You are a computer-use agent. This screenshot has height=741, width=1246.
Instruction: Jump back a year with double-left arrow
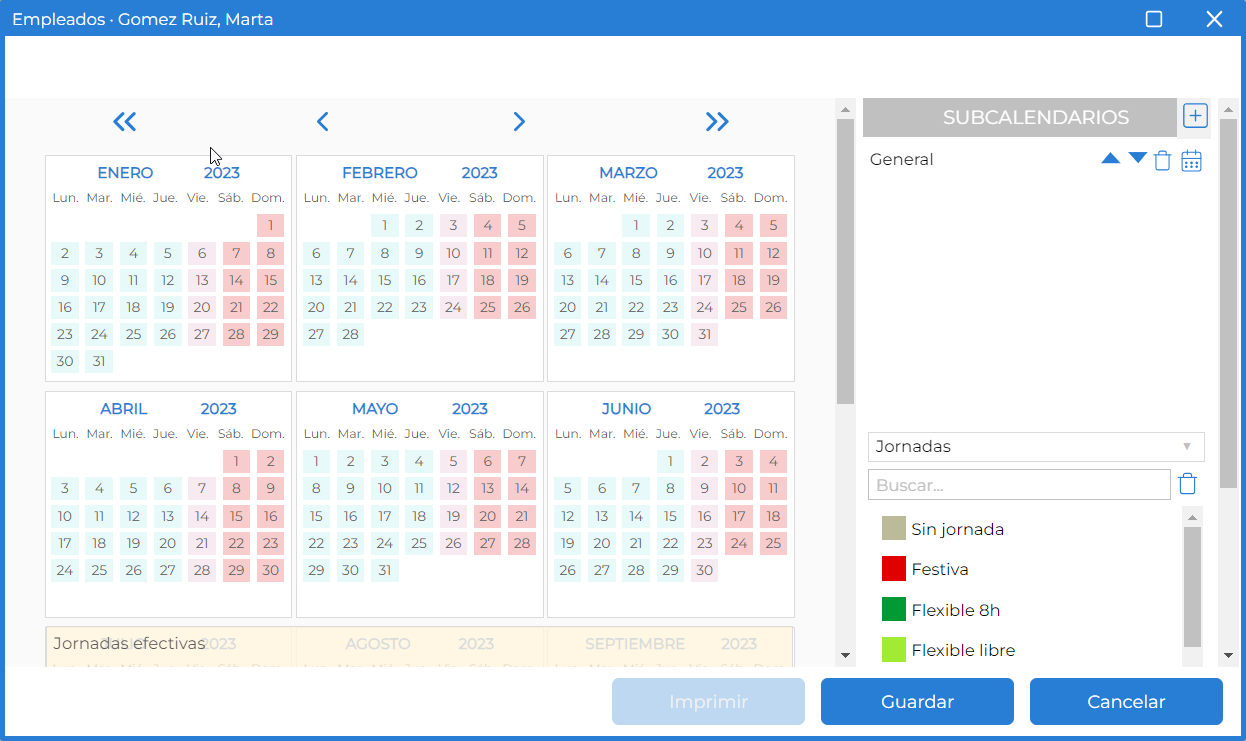pos(124,122)
